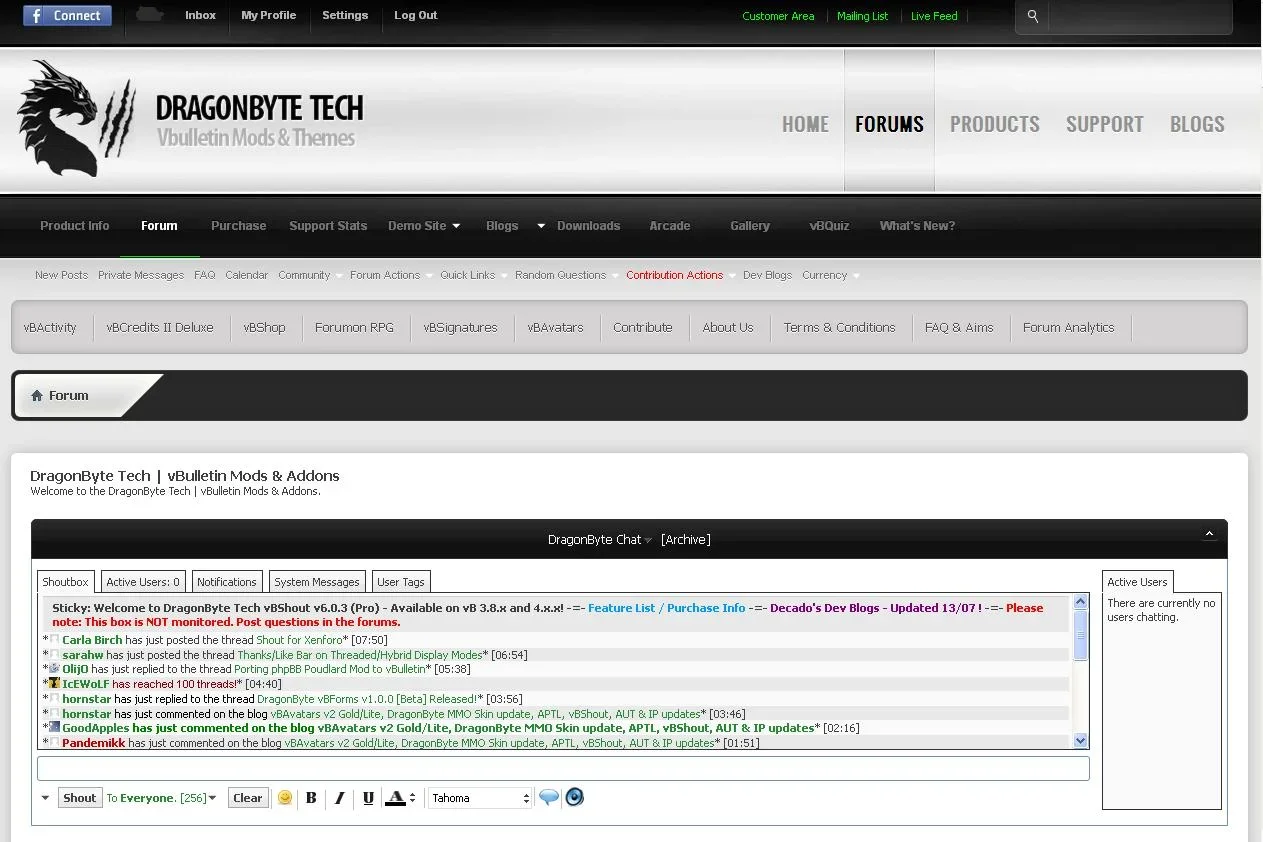Click the cloud icon beside Inbox
Viewport: 1263px width, 842px height.
tap(149, 15)
